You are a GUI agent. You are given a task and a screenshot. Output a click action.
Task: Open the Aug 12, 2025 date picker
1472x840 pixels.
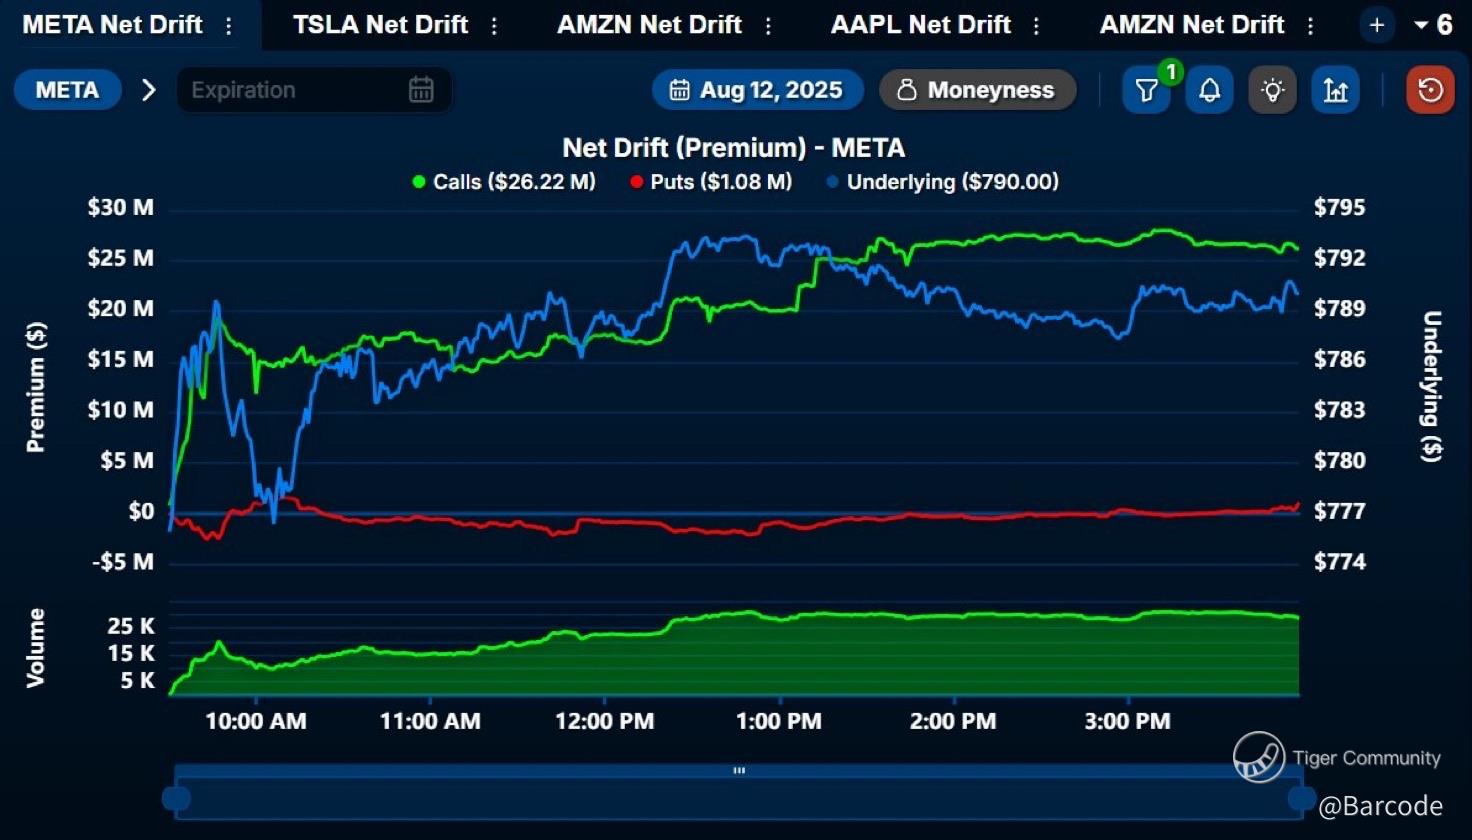click(758, 90)
